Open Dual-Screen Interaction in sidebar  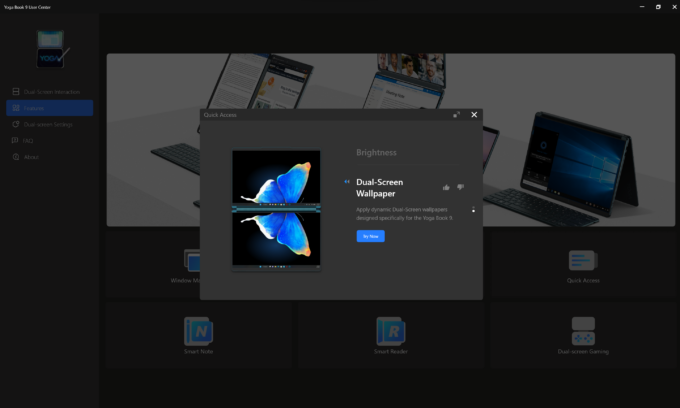(x=52, y=92)
